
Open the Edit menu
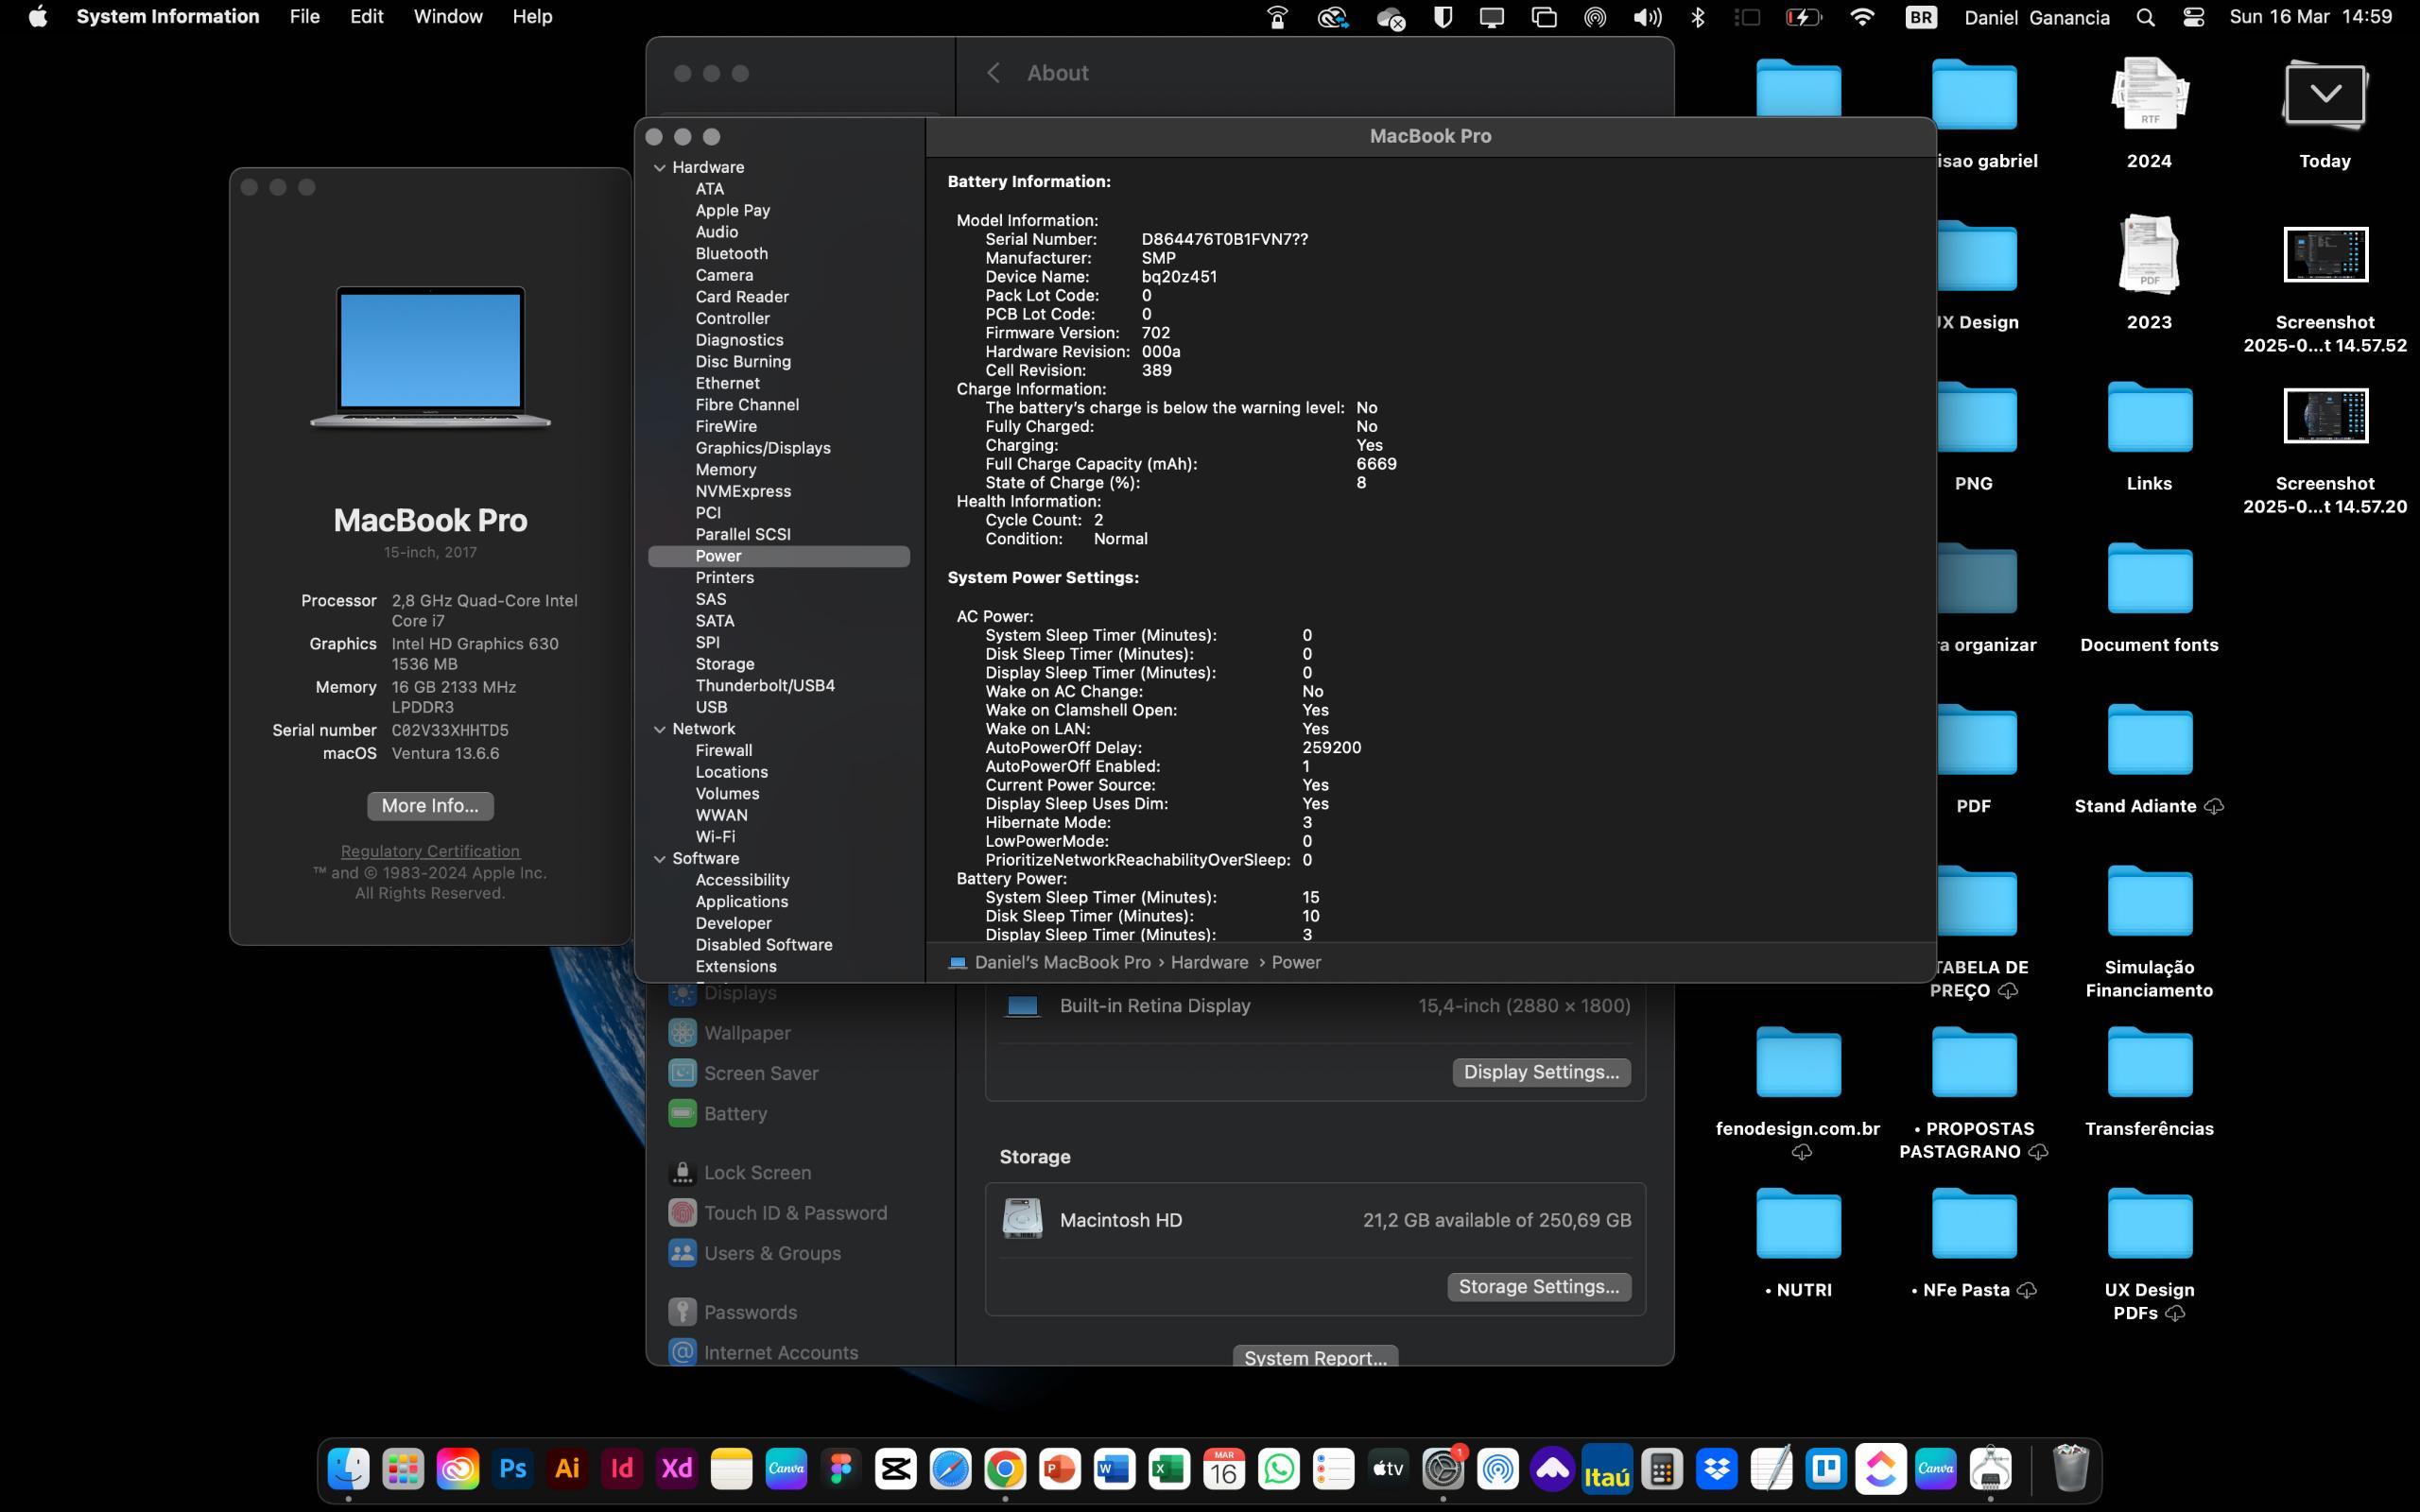(x=366, y=17)
